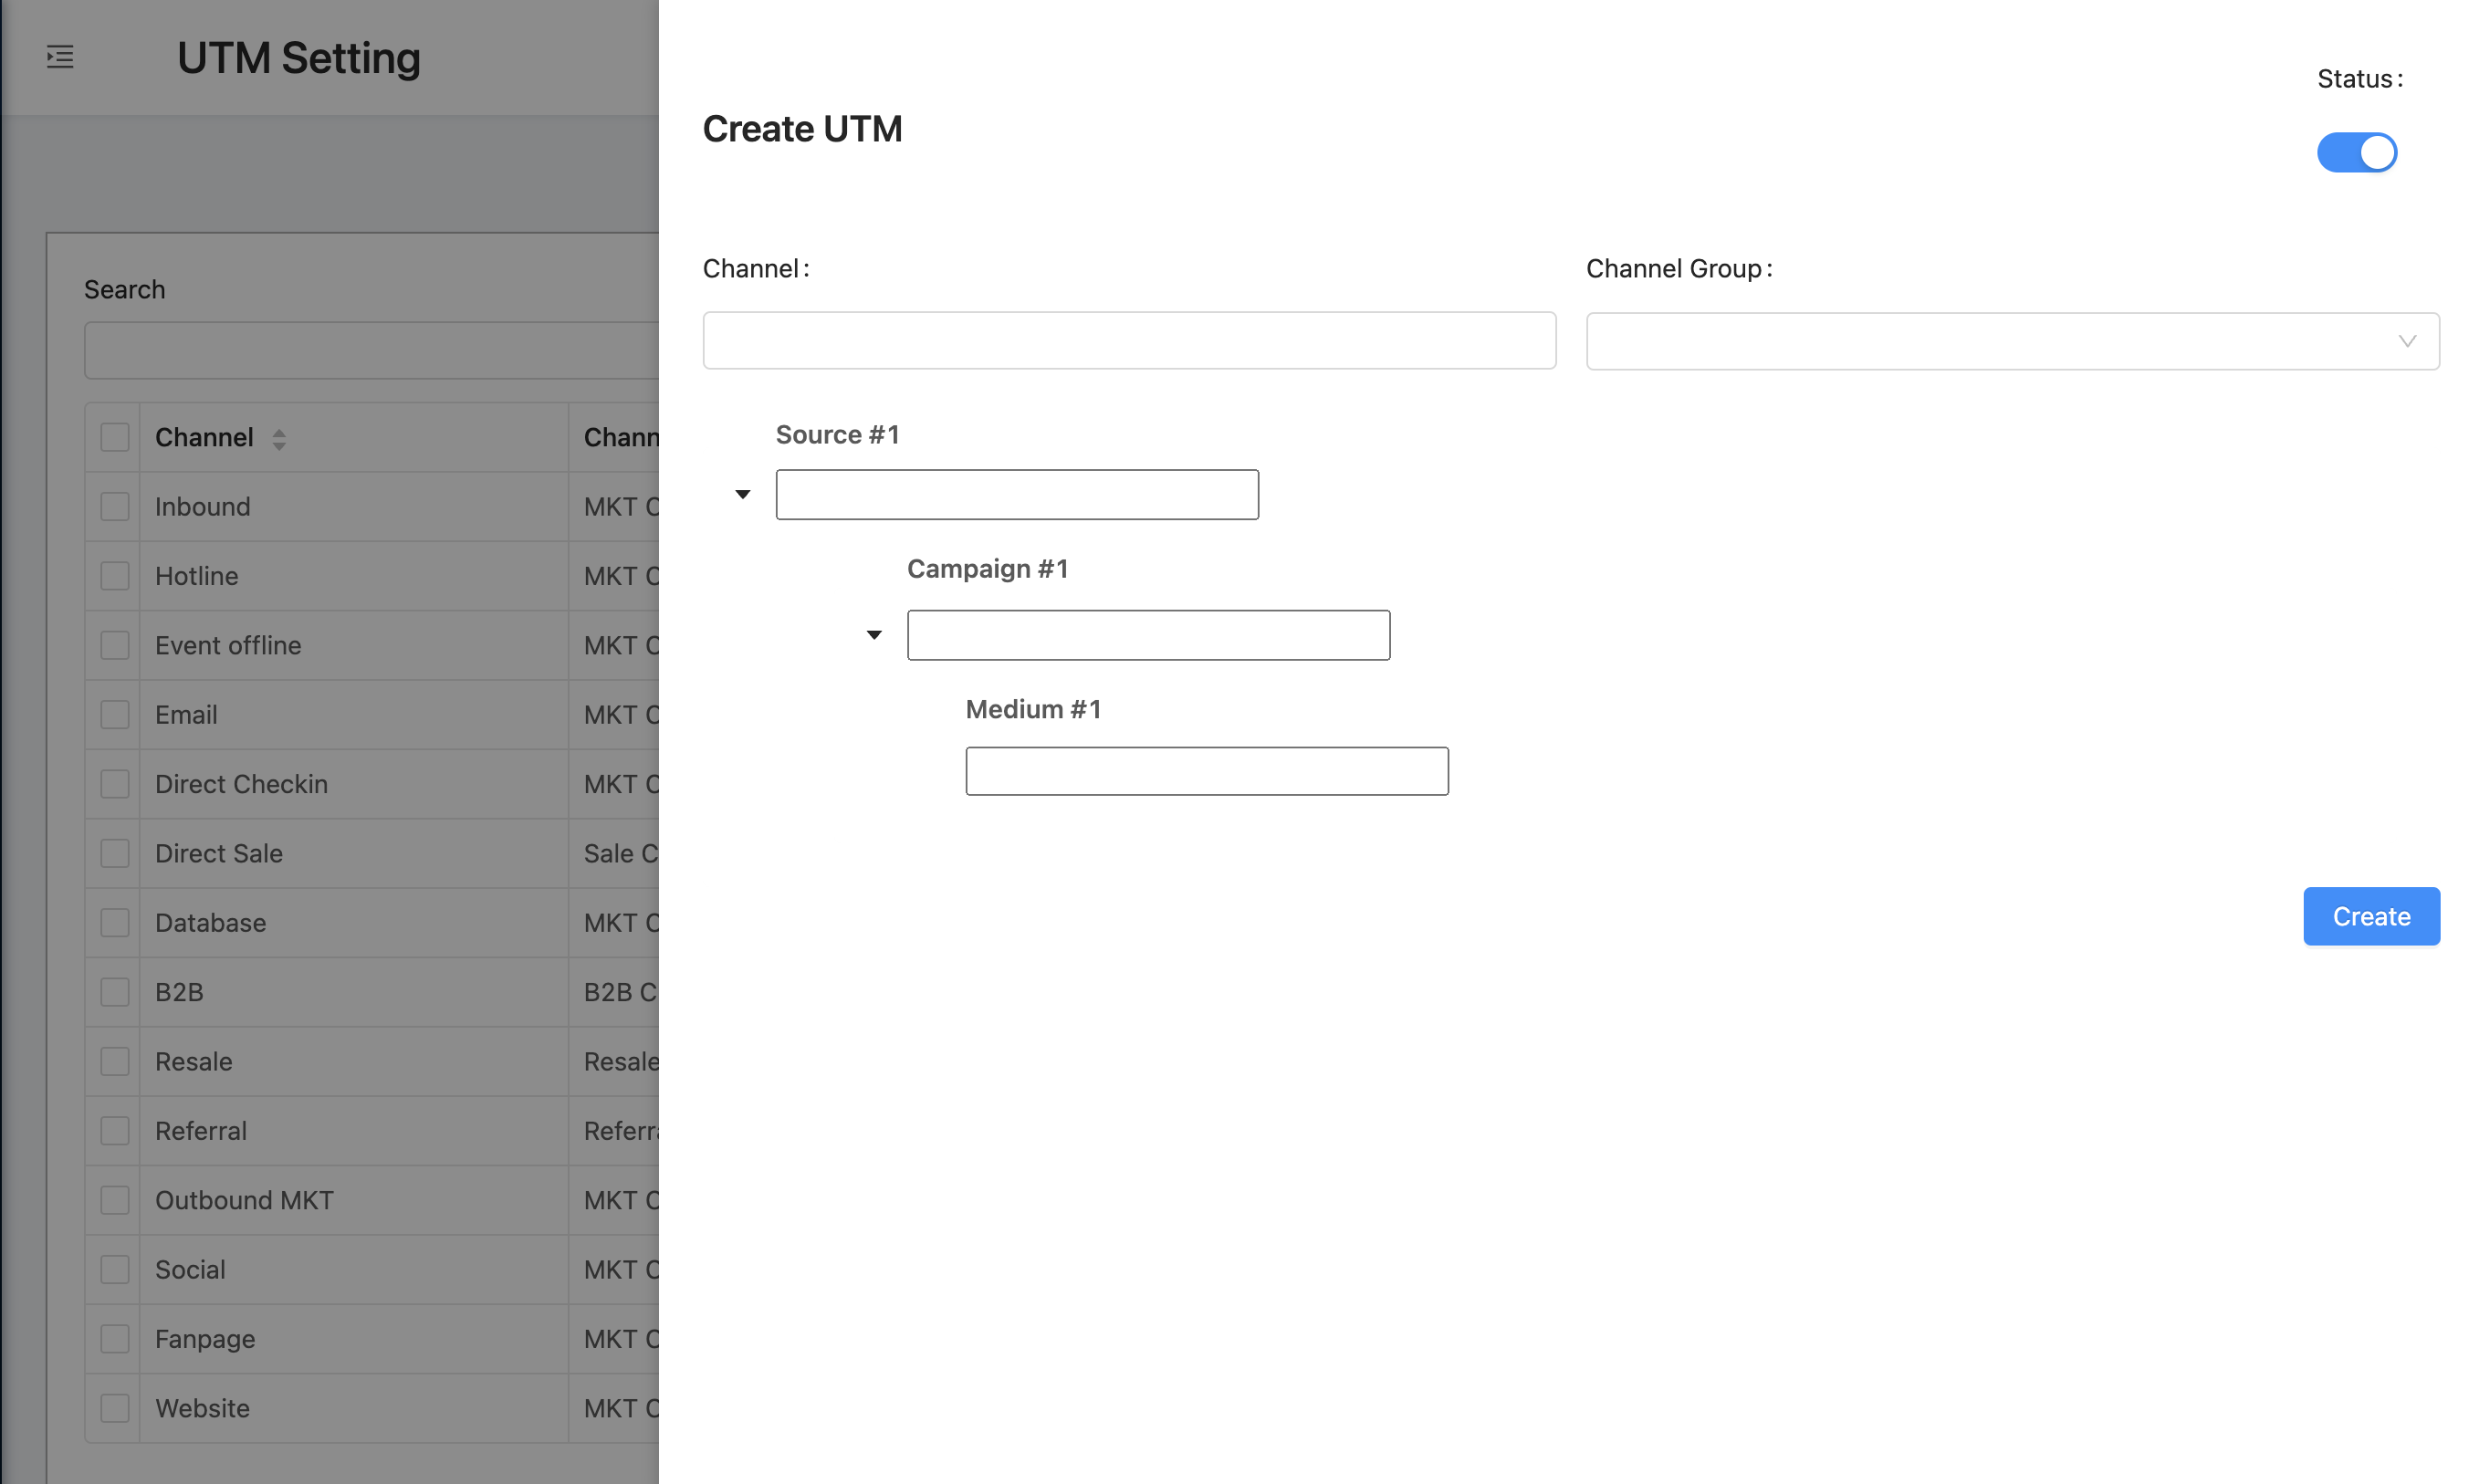The image size is (2479, 1484).
Task: Click the Create button
Action: pos(2370,916)
